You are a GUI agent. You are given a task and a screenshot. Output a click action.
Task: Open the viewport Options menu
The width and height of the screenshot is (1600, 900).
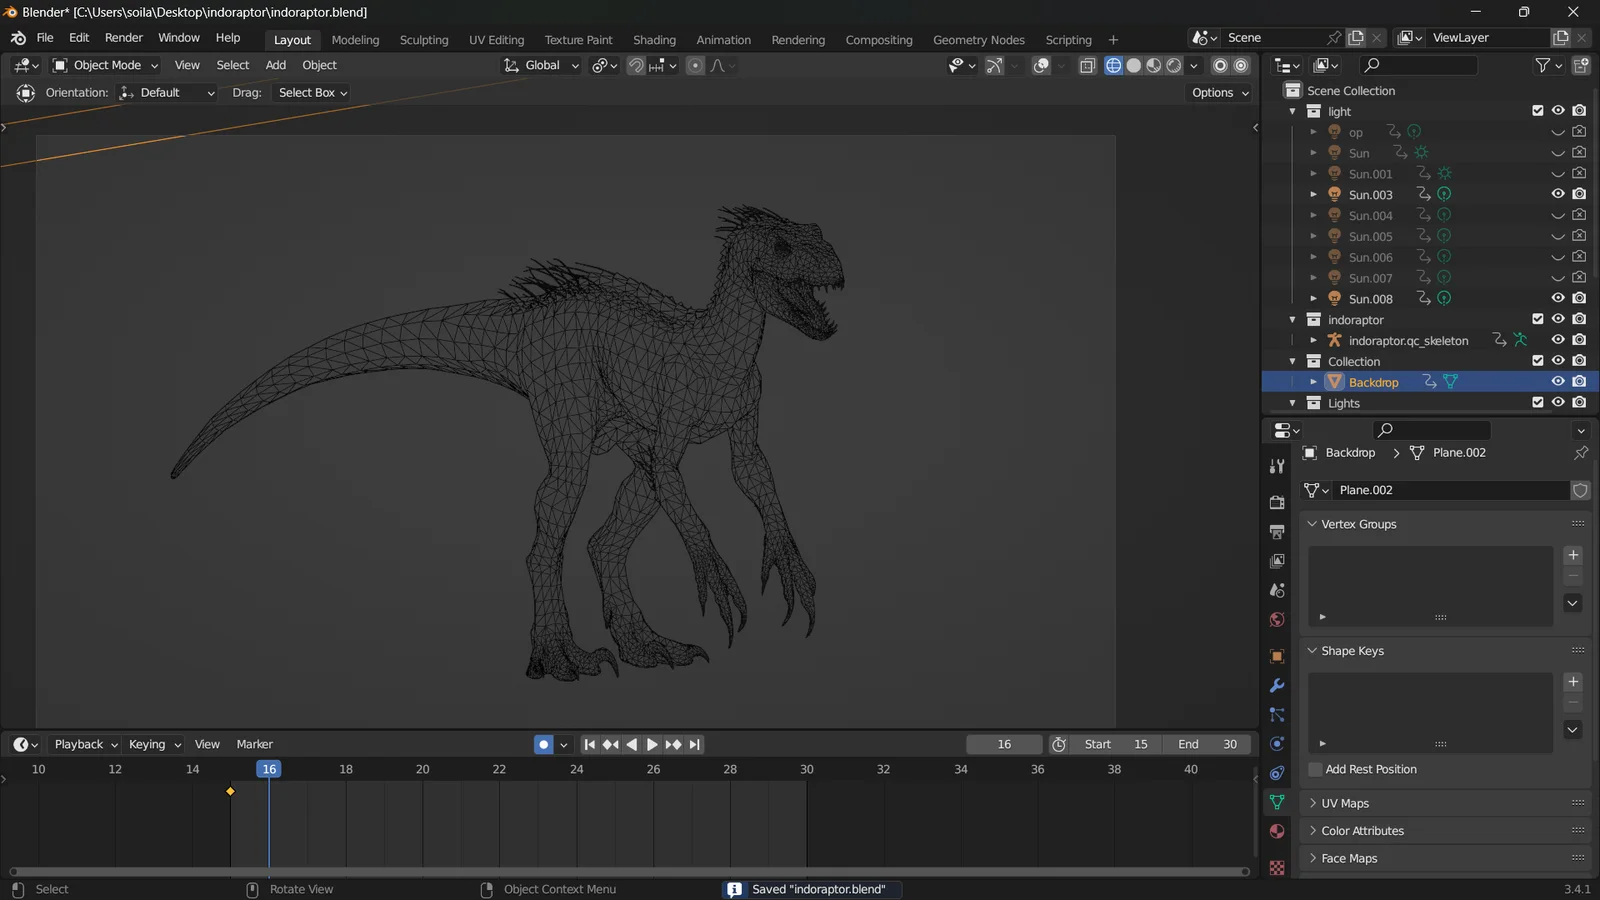tap(1218, 92)
